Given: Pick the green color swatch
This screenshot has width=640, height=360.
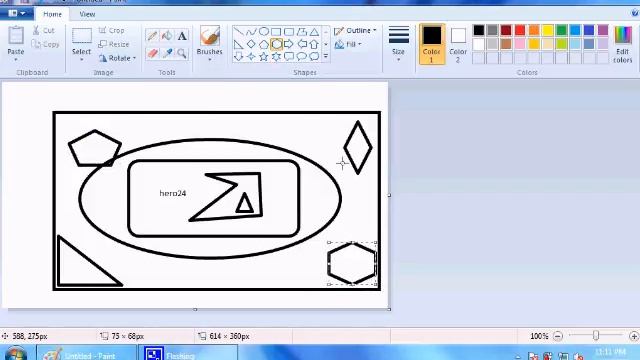Looking at the screenshot, I should 561,30.
